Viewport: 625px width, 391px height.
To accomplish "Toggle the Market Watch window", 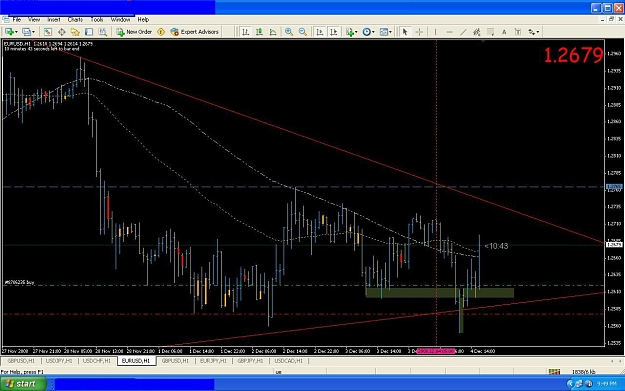I will tap(48, 32).
